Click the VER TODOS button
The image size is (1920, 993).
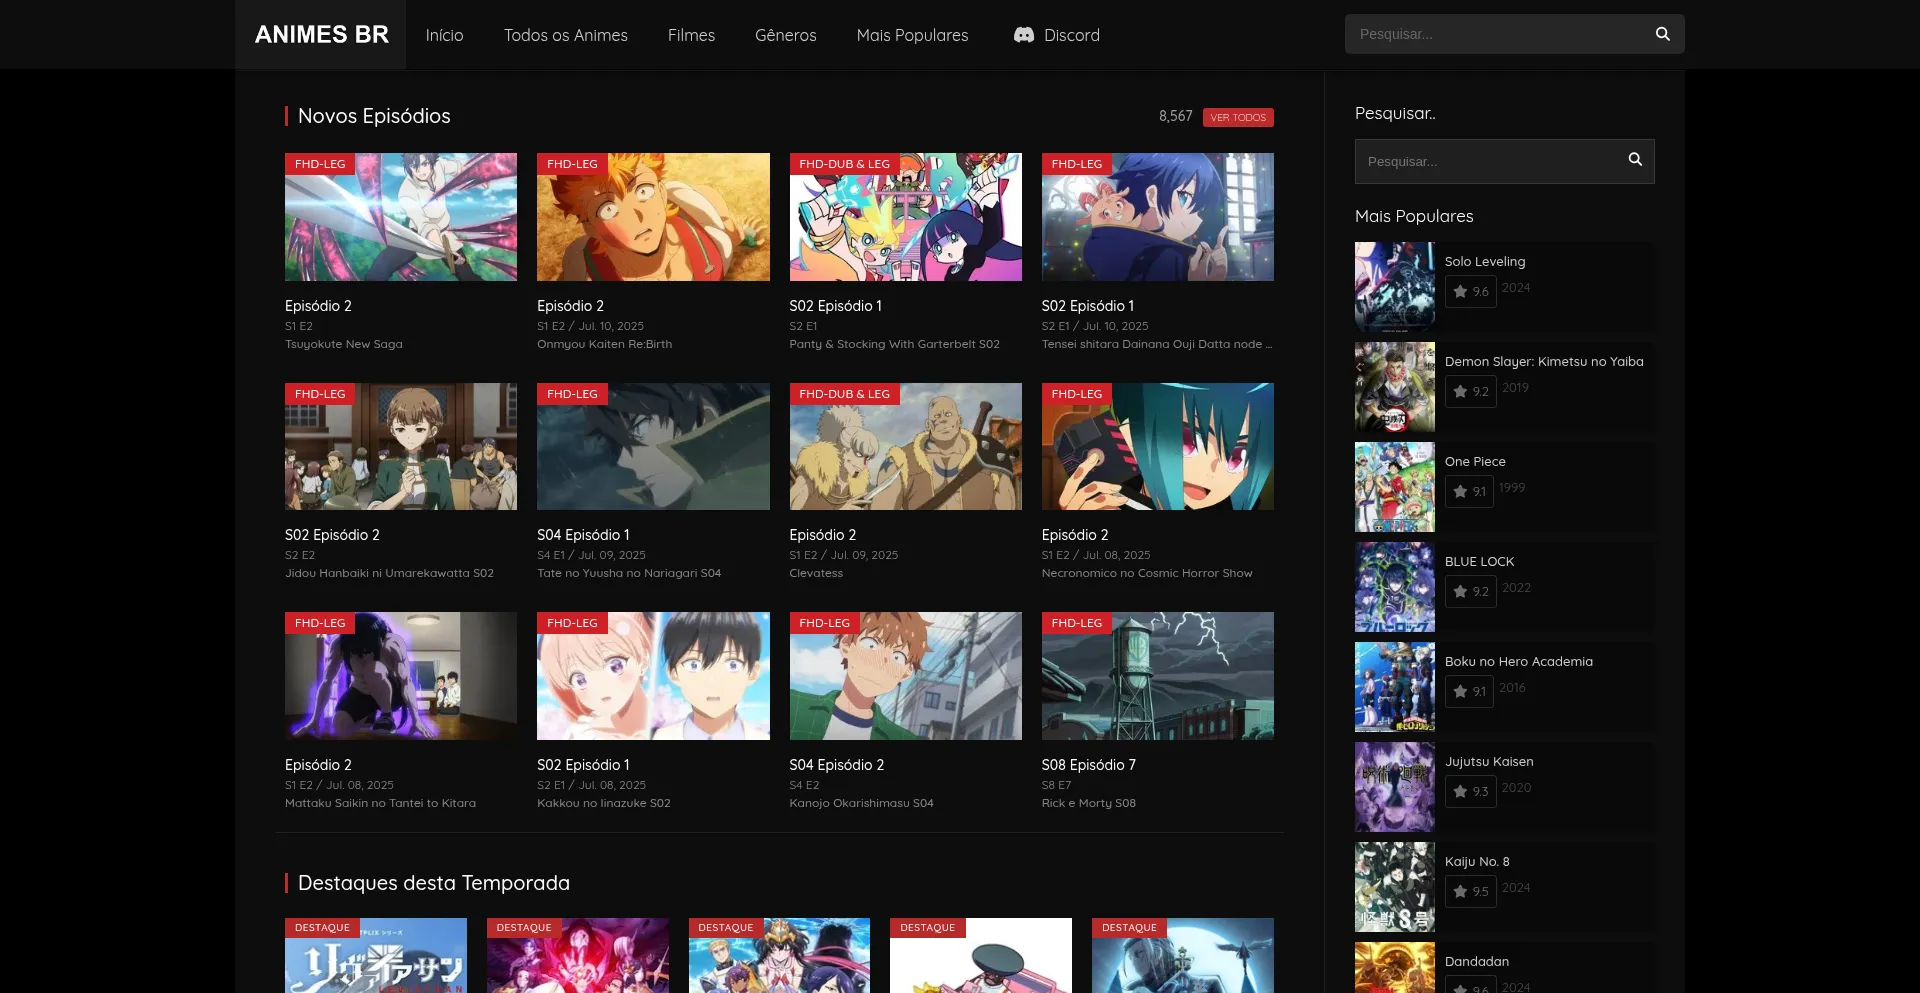pos(1239,117)
